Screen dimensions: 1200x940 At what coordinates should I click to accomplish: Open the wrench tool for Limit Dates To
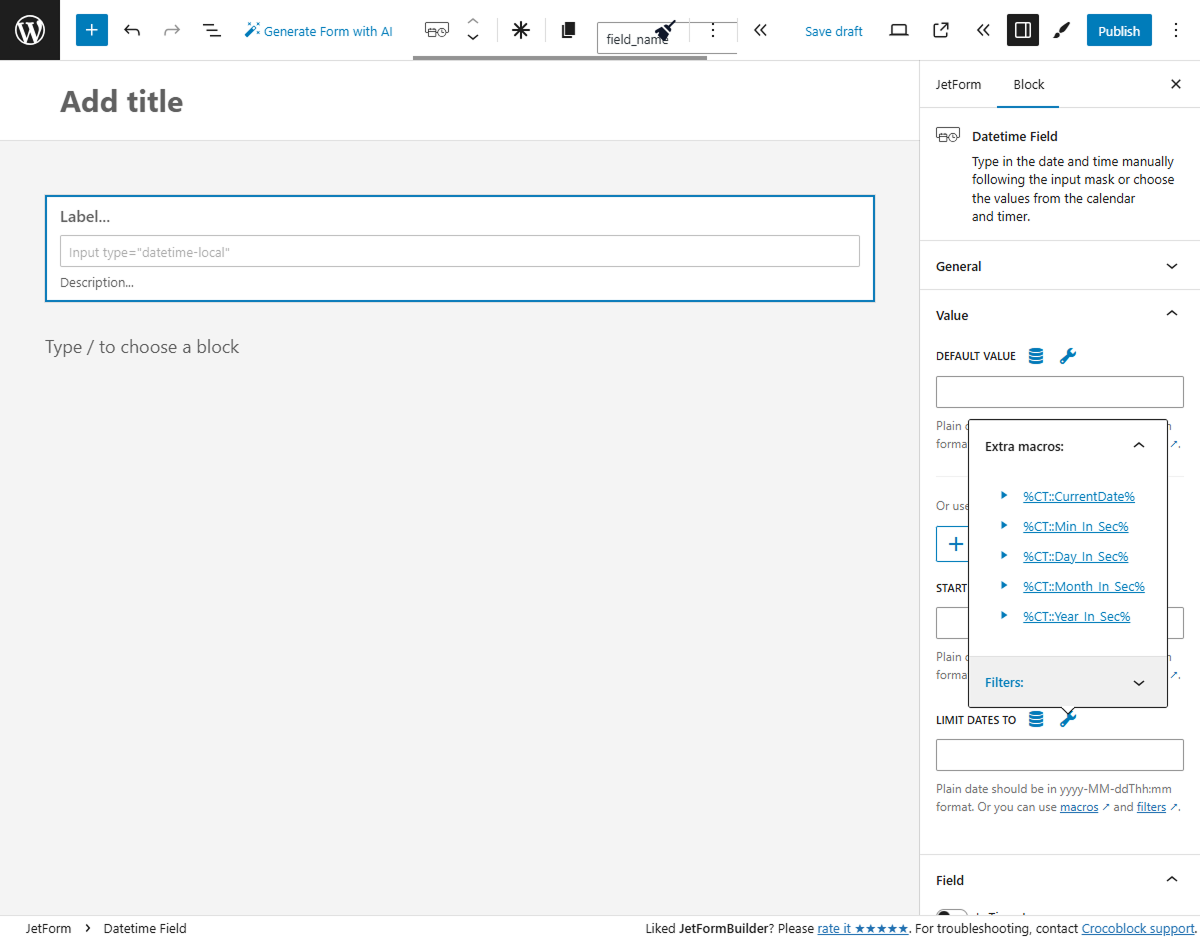pos(1068,719)
